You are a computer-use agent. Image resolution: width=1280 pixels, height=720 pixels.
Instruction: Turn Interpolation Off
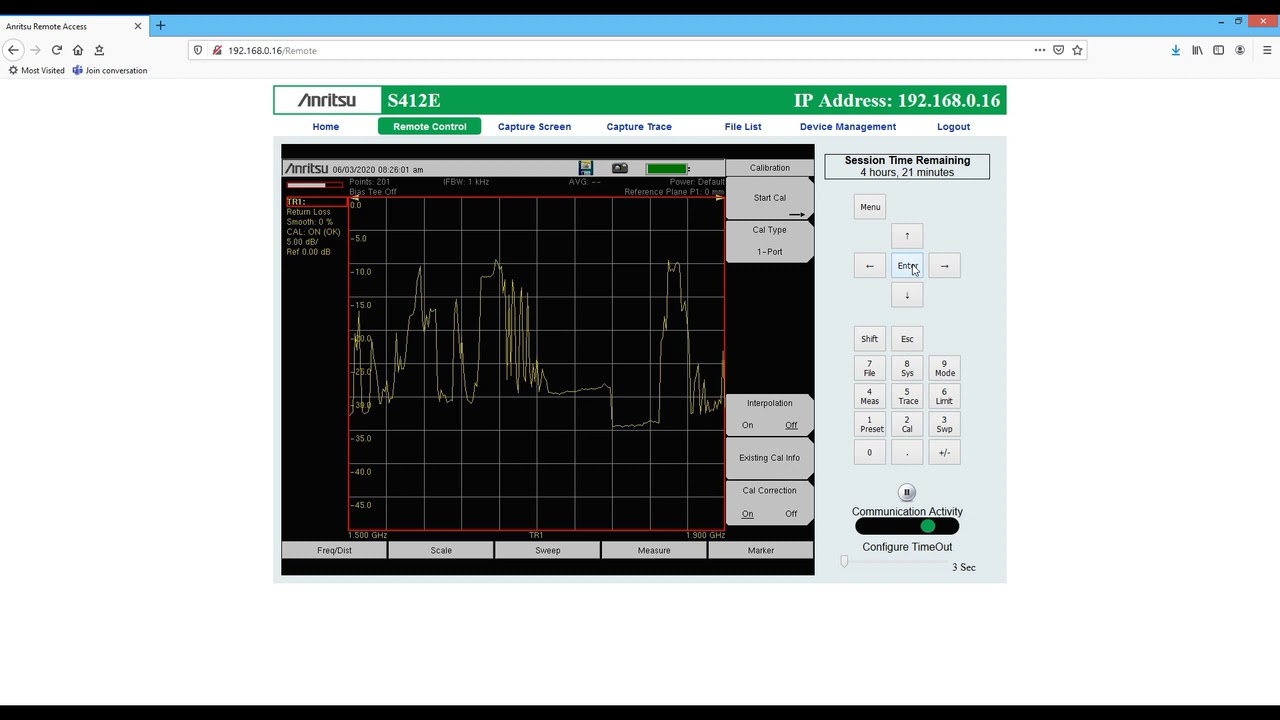pyautogui.click(x=791, y=425)
